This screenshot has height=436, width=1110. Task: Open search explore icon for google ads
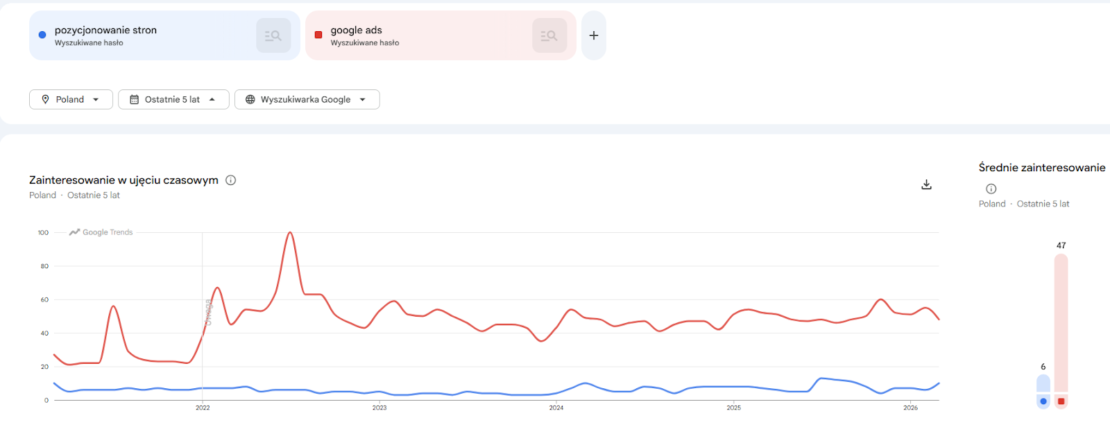[x=549, y=35]
